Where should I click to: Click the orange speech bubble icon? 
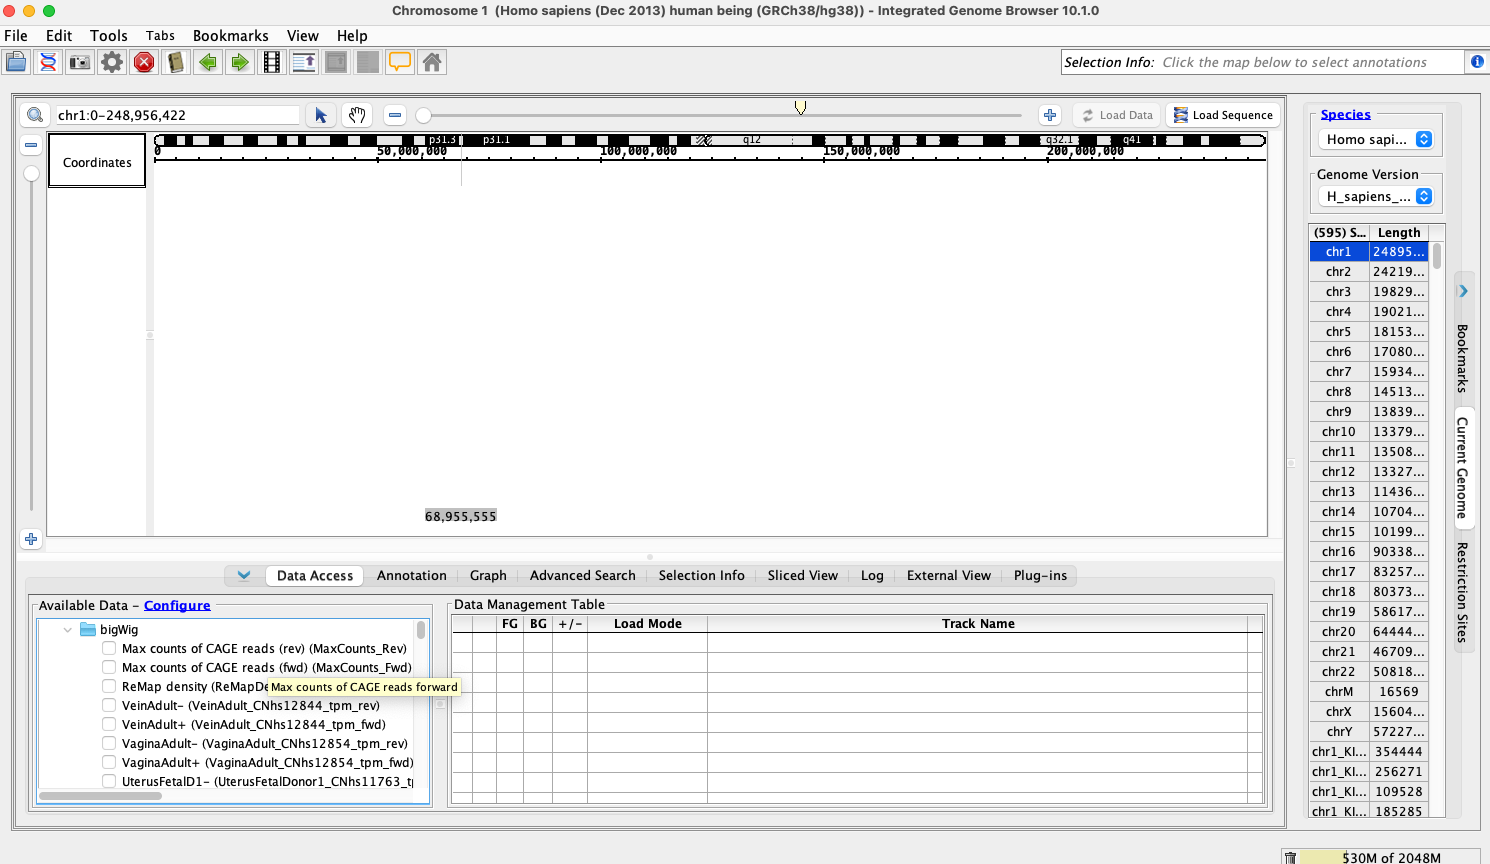(x=400, y=62)
